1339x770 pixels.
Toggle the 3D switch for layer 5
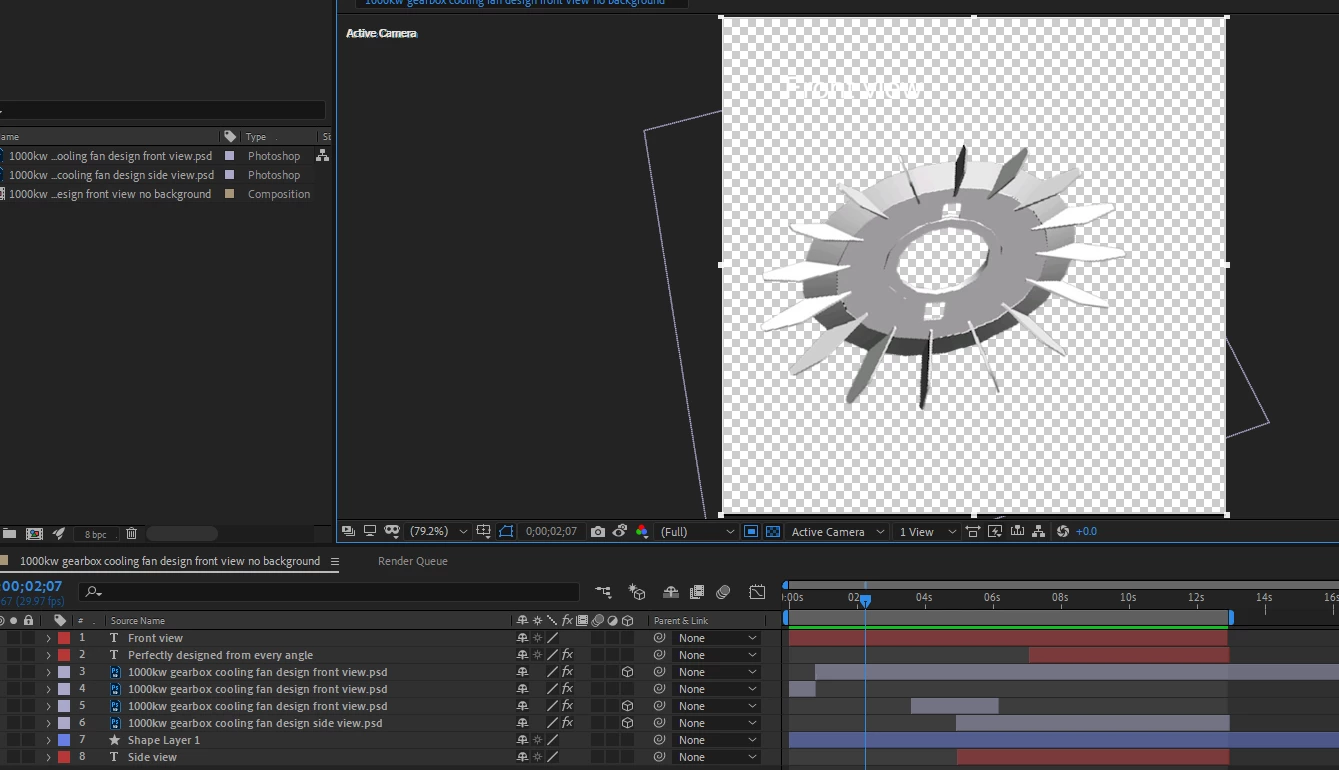[627, 706]
